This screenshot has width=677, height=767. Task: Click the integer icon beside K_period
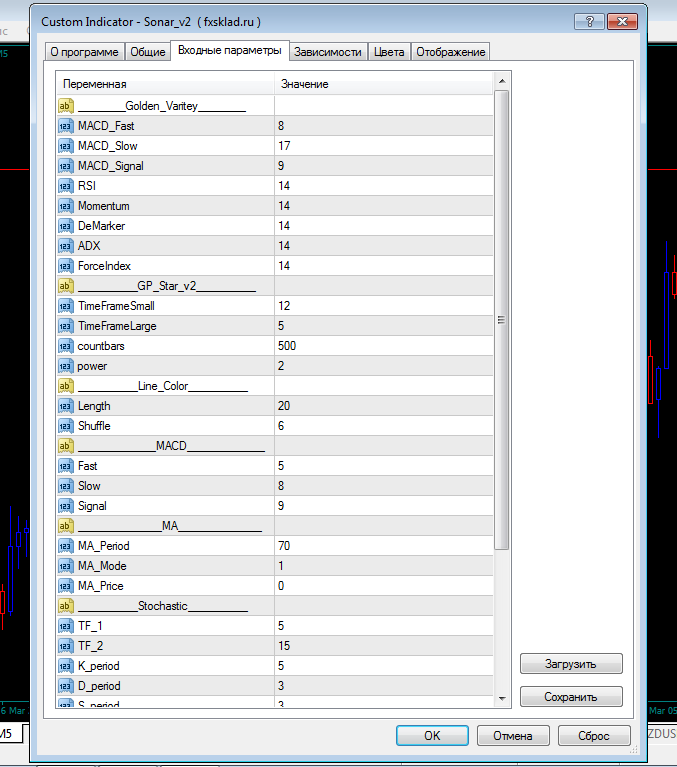(66, 666)
